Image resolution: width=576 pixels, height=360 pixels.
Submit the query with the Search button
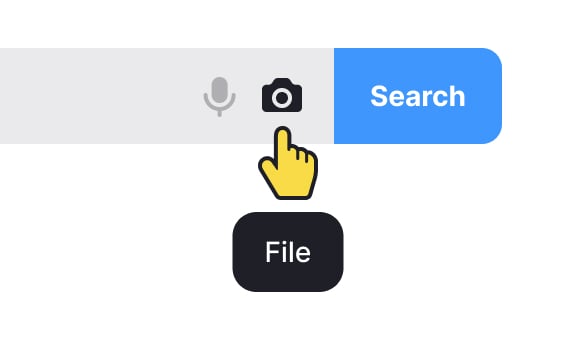(x=418, y=96)
